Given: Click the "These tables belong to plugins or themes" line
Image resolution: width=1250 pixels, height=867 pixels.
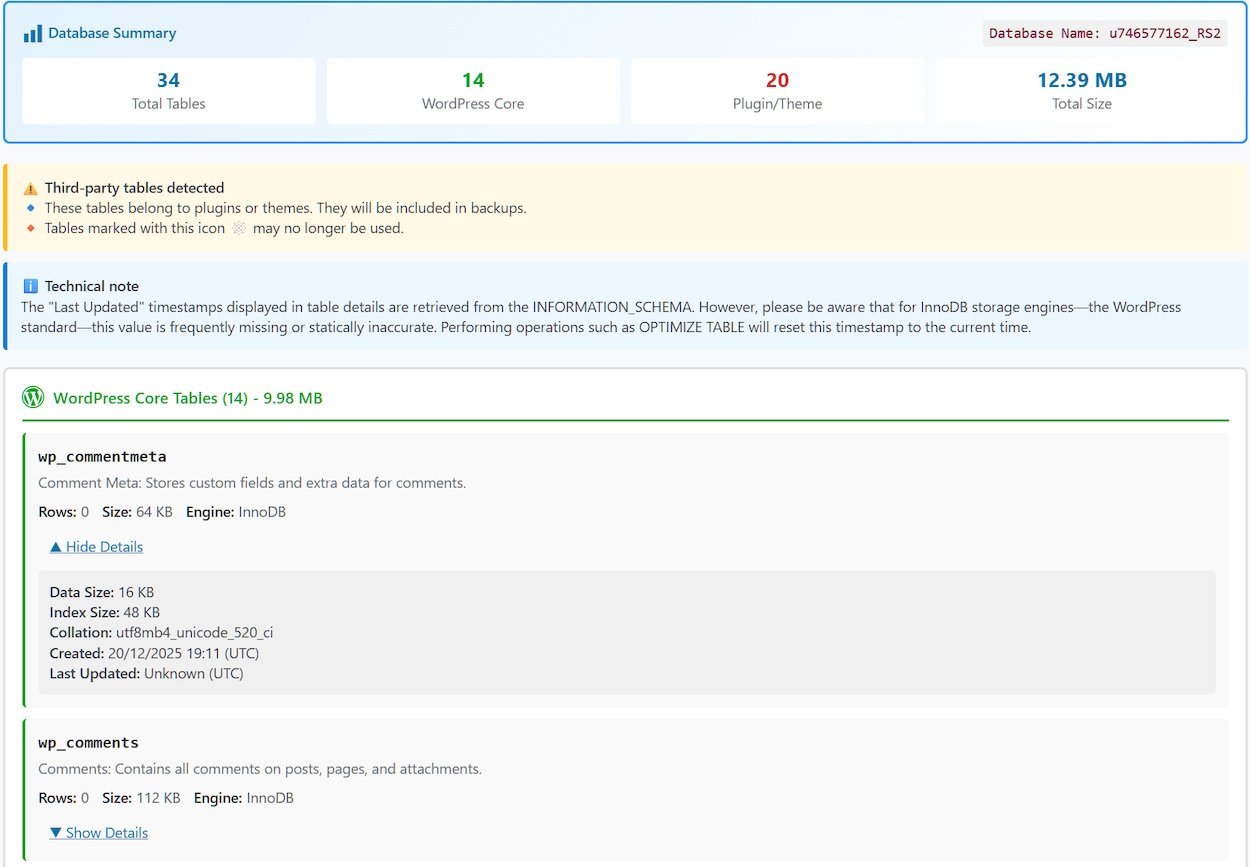Looking at the screenshot, I should (x=285, y=208).
